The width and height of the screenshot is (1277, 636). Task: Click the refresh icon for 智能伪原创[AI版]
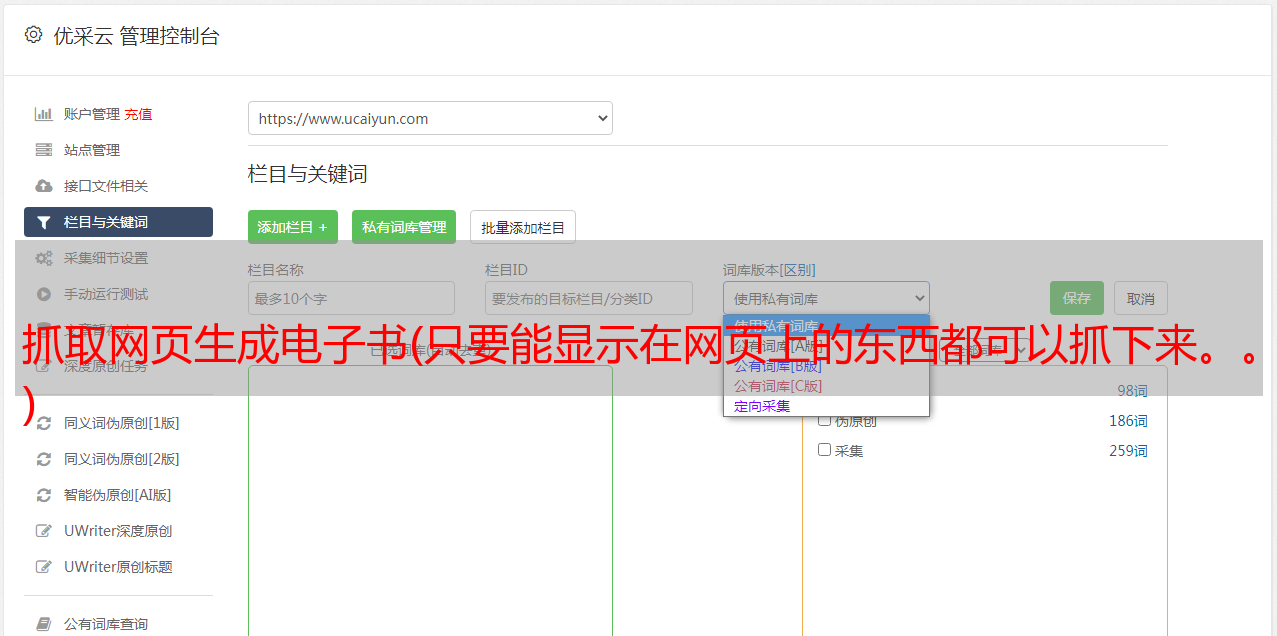44,495
